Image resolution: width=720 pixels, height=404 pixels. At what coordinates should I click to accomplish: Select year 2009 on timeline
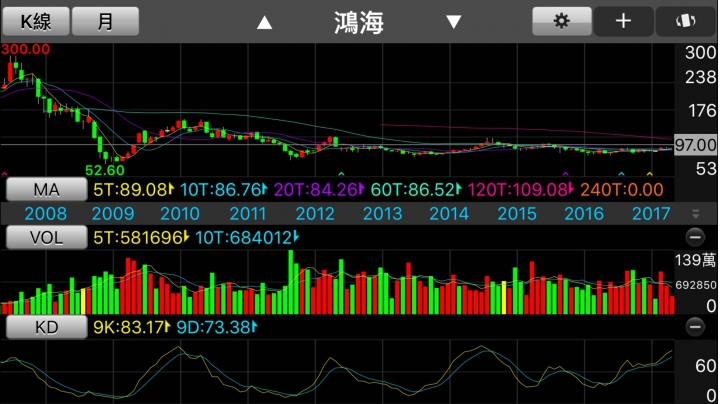click(113, 214)
